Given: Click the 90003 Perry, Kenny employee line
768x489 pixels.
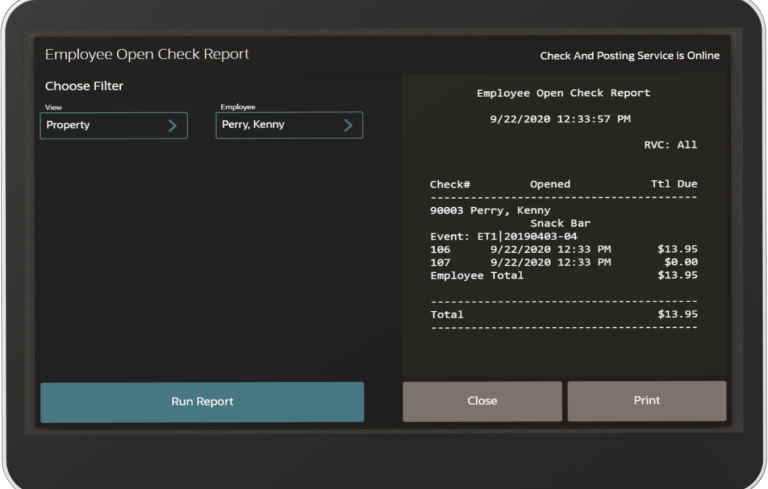Looking at the screenshot, I should (490, 211).
